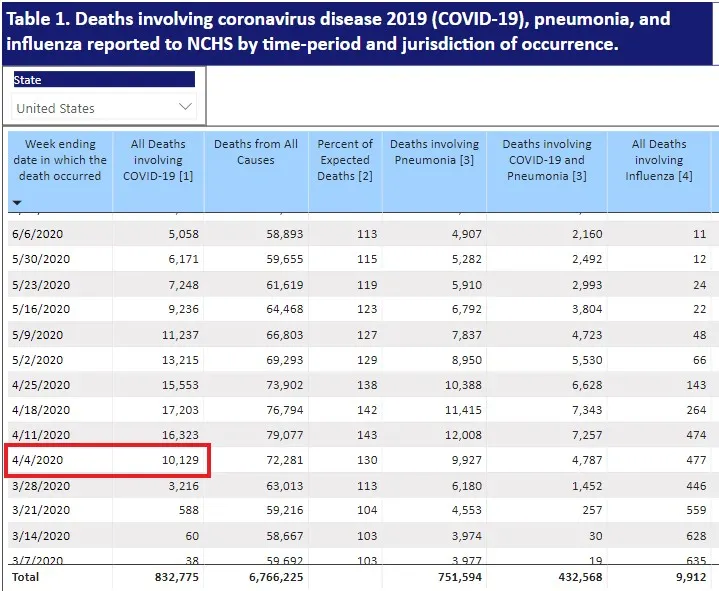This screenshot has width=719, height=591.
Task: Click the sort arrow under Week ending date
Action: pyautogui.click(x=18, y=203)
